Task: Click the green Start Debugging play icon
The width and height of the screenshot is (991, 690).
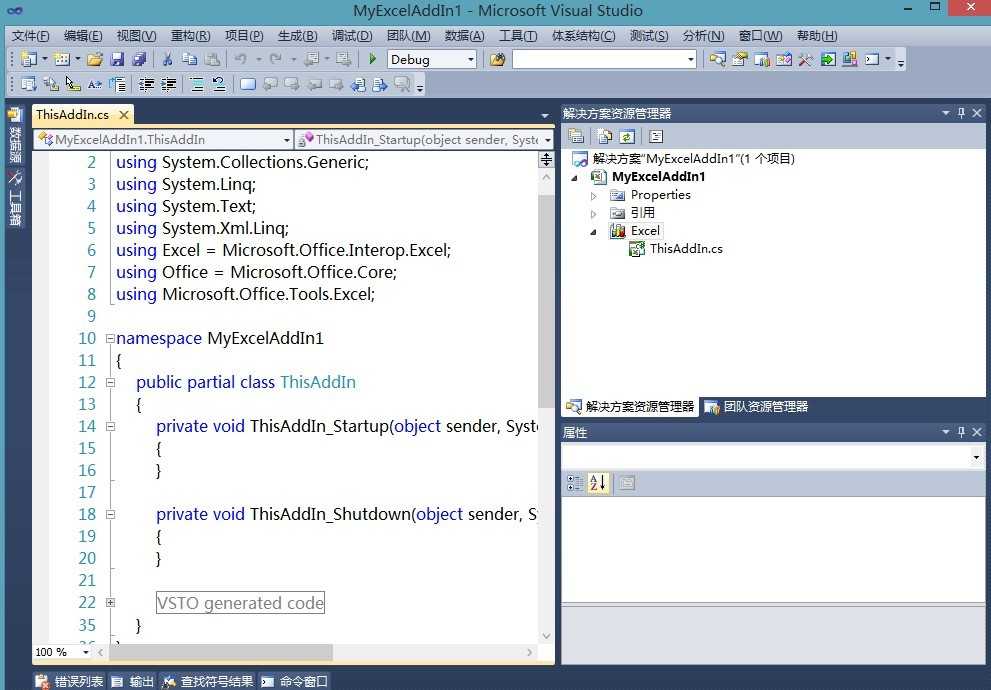Action: pos(373,60)
